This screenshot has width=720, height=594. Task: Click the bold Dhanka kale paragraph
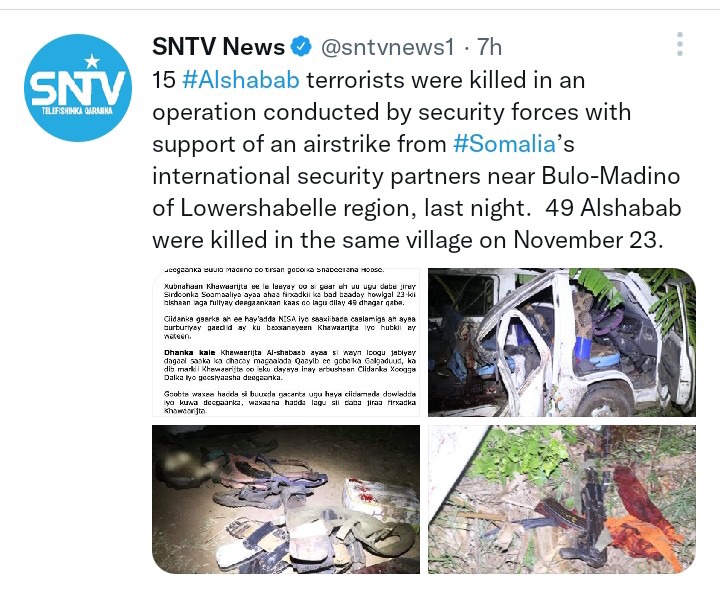(x=290, y=365)
